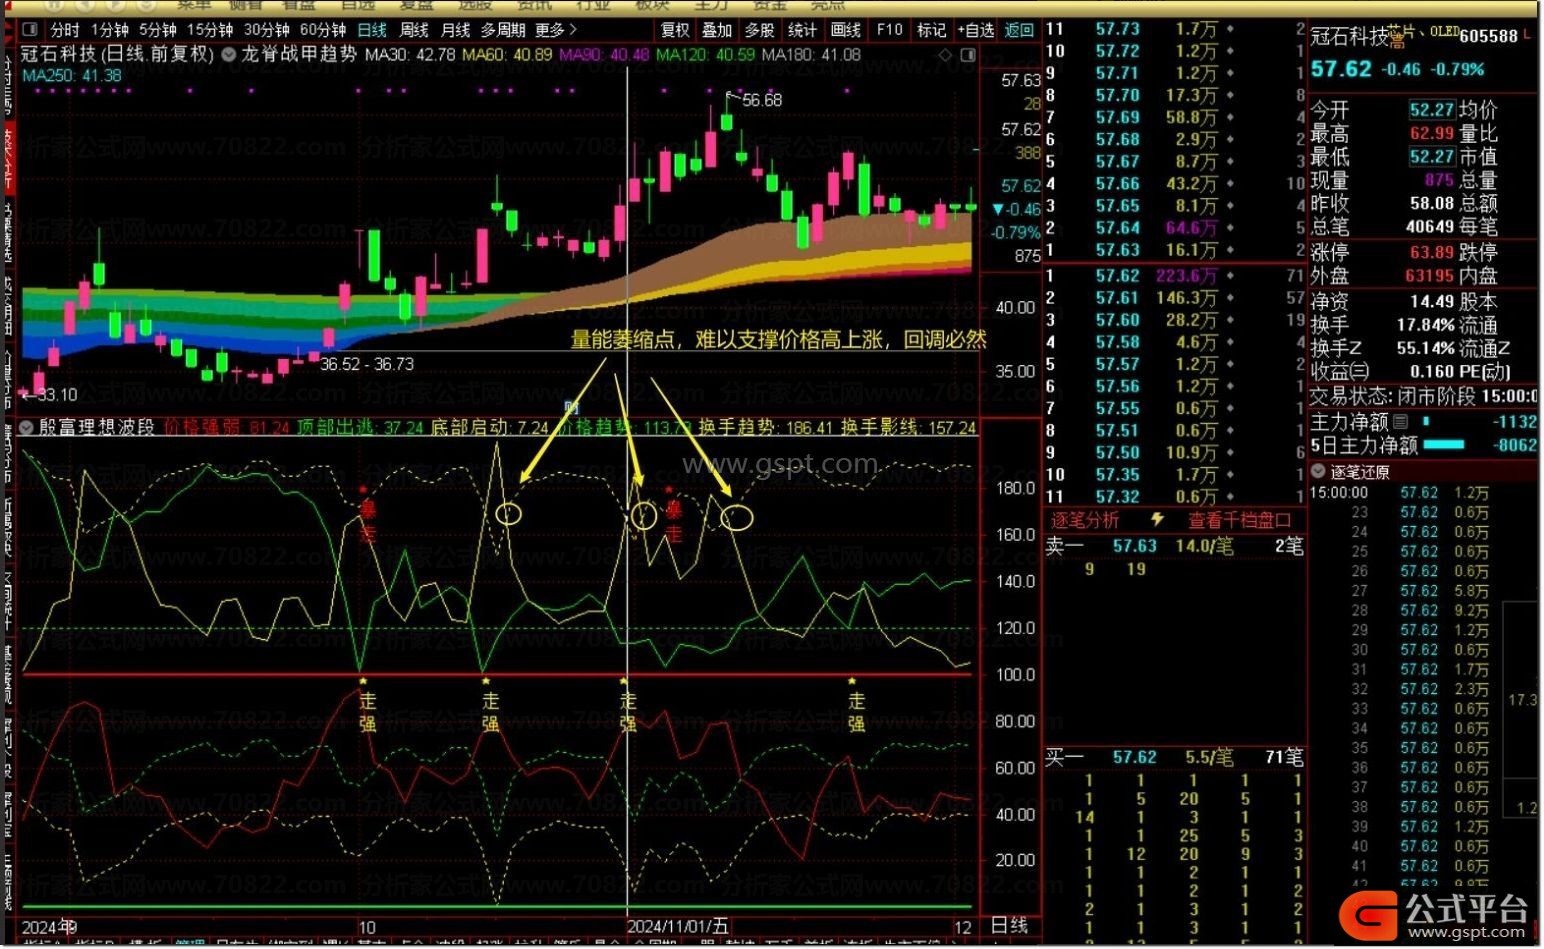Click the lightning bolt icon
The image size is (1544, 949).
pyautogui.click(x=1157, y=520)
